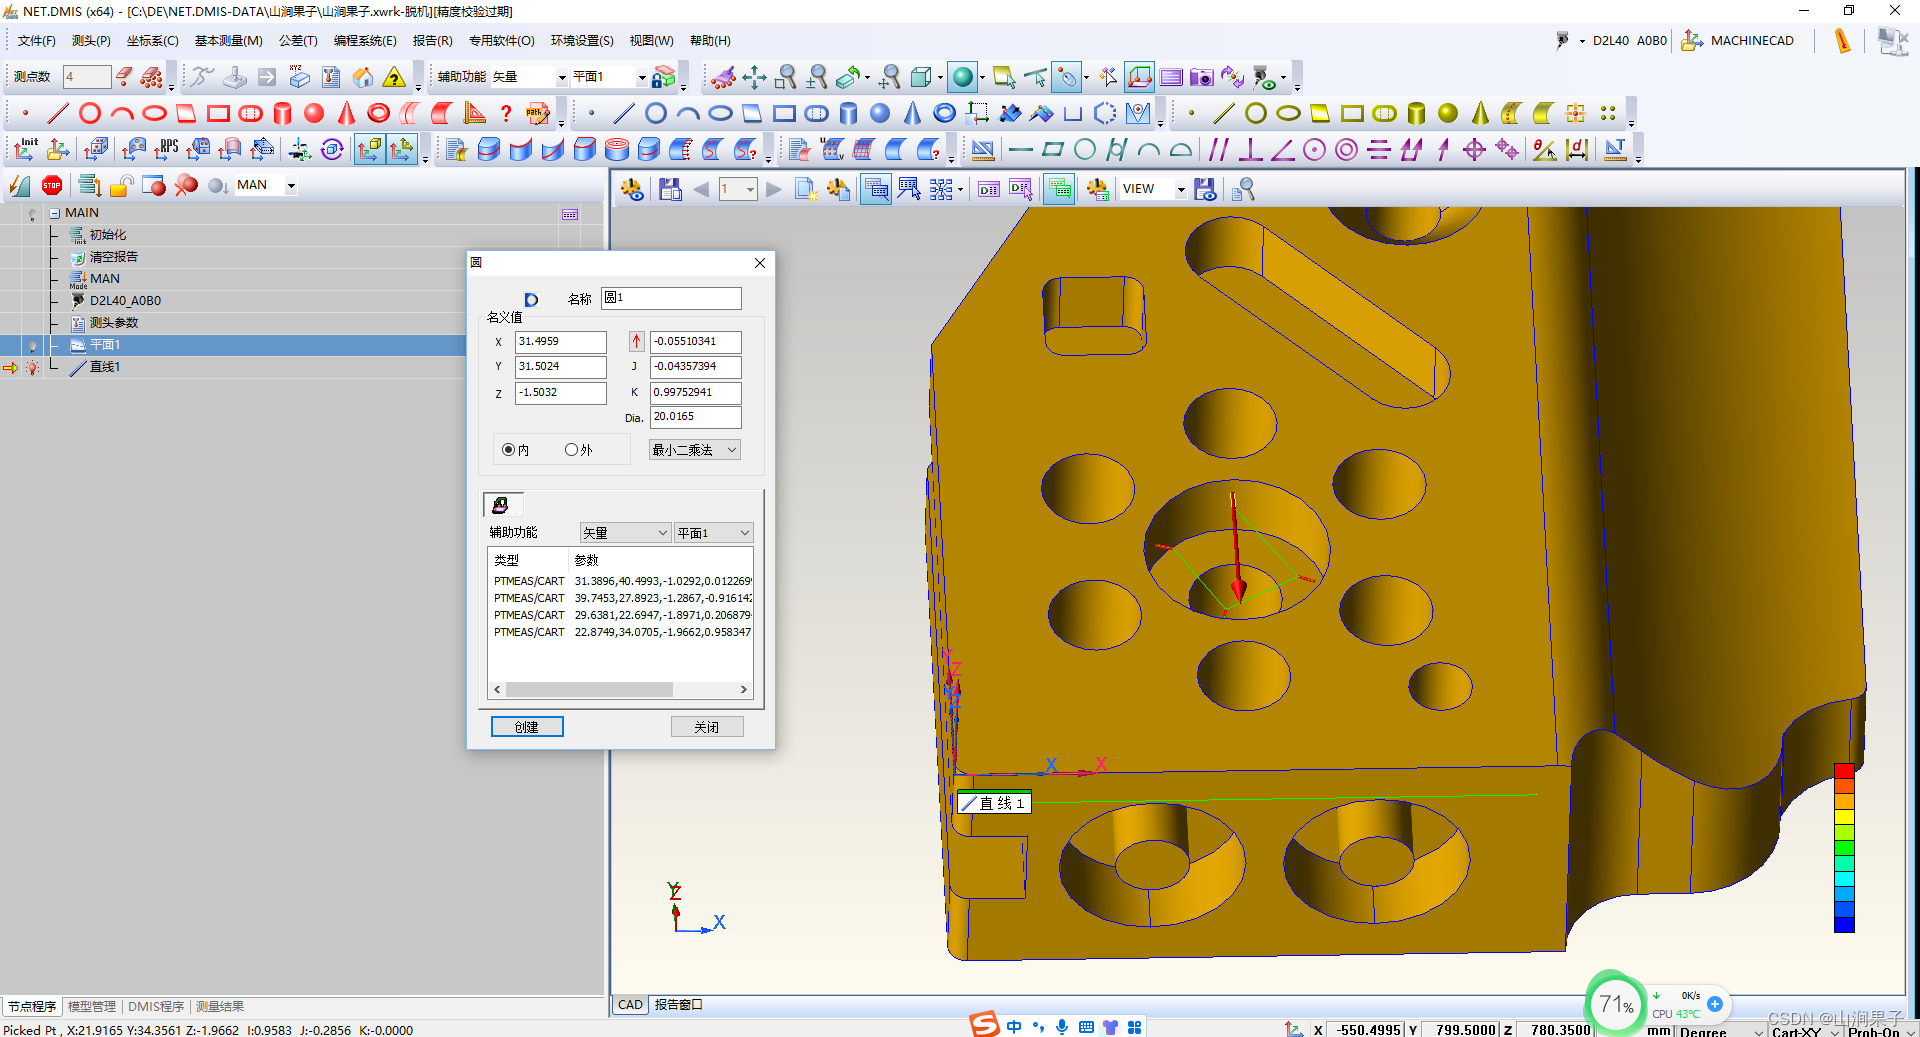Open the 文件(F) menu
The width and height of the screenshot is (1920, 1037).
(x=37, y=41)
